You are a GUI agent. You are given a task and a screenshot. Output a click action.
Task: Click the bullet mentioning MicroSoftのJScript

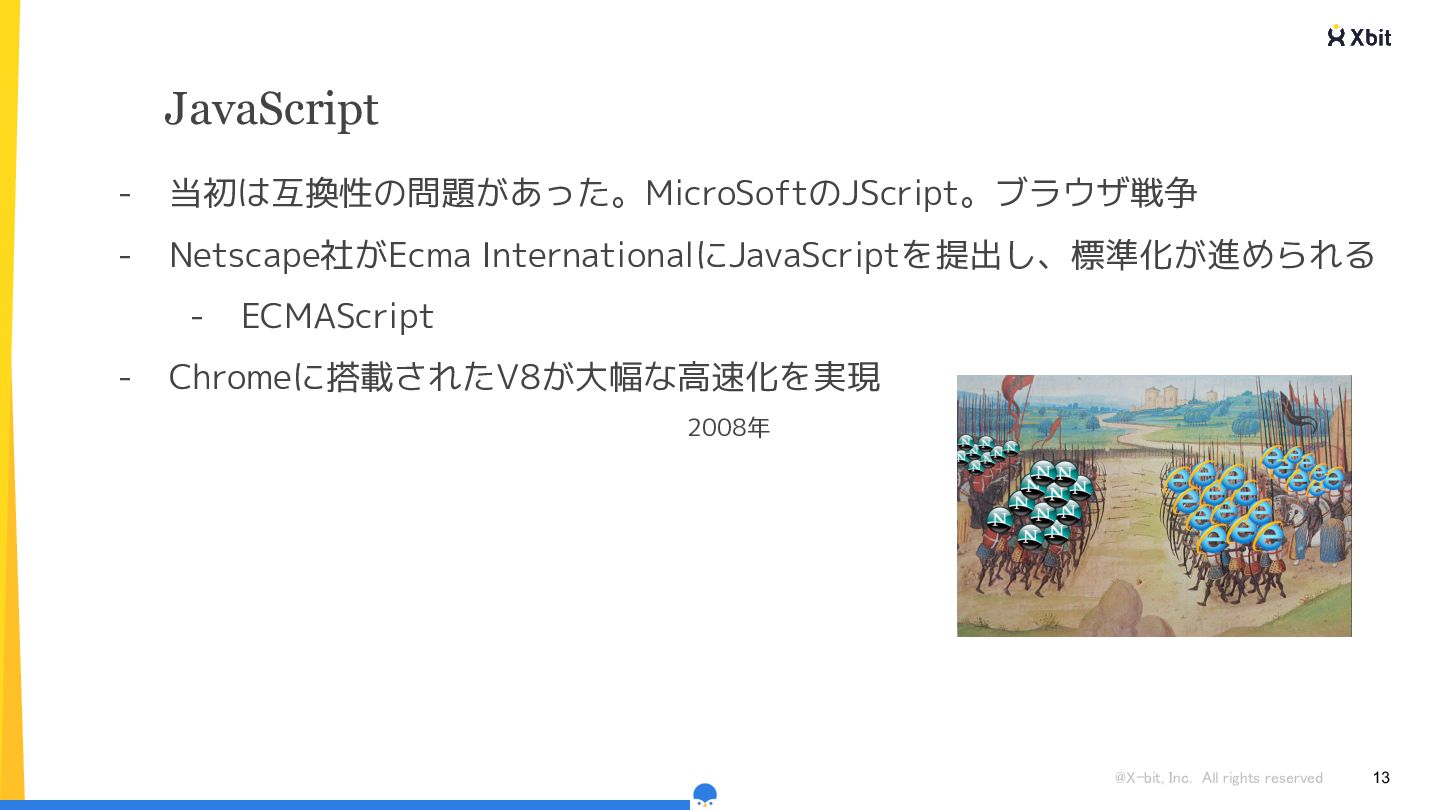[683, 193]
